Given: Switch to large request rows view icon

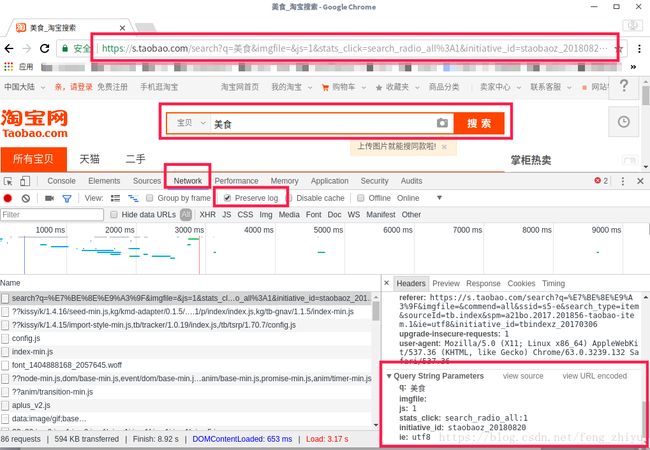Looking at the screenshot, I should point(116,198).
